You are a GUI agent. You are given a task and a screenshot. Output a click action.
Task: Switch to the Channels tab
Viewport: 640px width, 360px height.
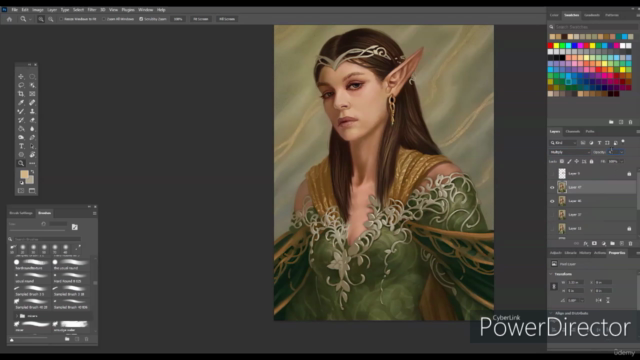(573, 131)
